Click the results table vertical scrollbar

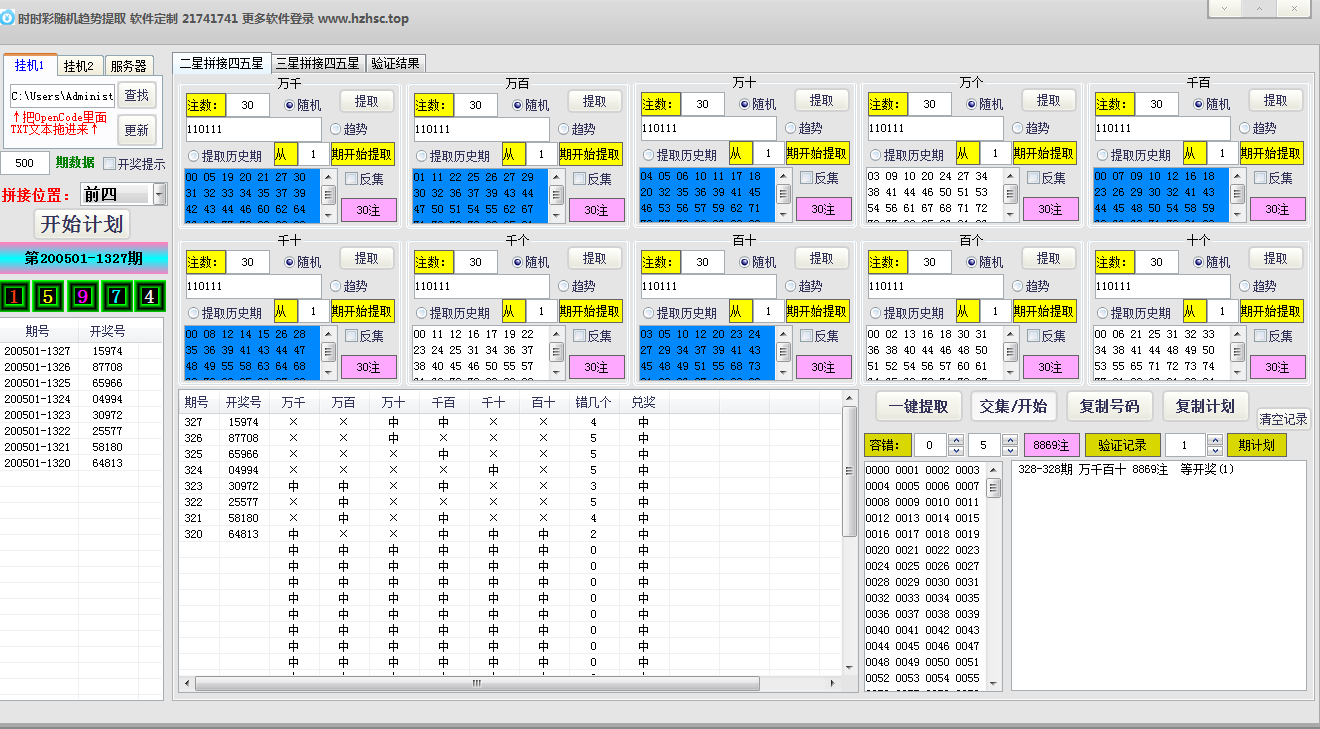pyautogui.click(x=850, y=470)
